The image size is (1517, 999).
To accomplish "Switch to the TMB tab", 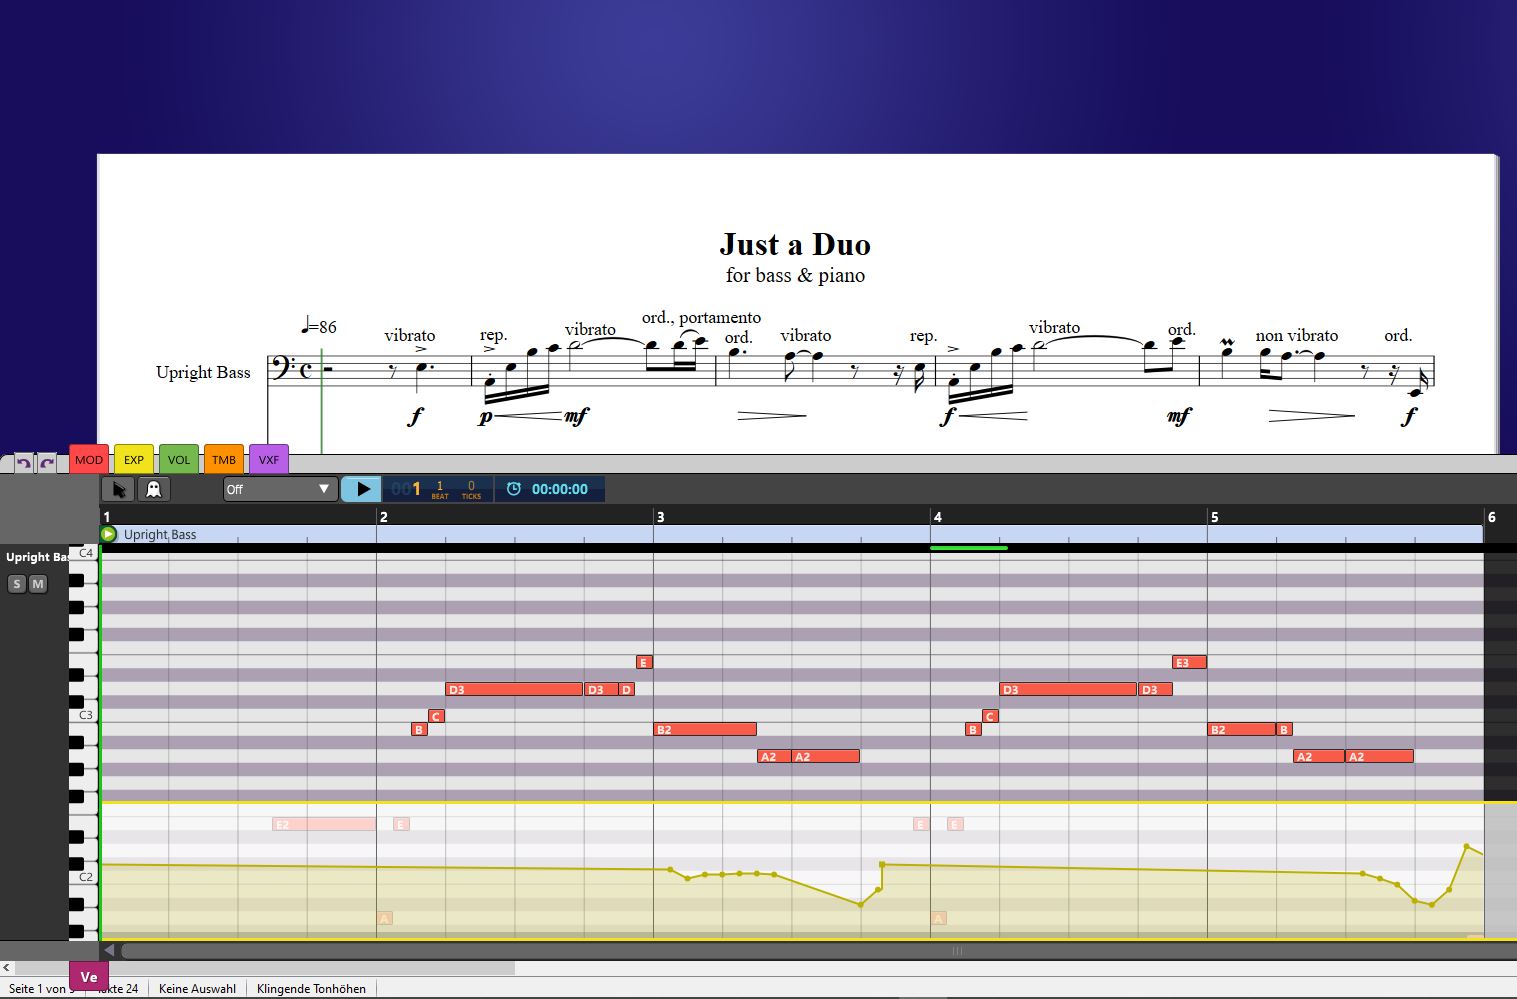I will coord(224,460).
